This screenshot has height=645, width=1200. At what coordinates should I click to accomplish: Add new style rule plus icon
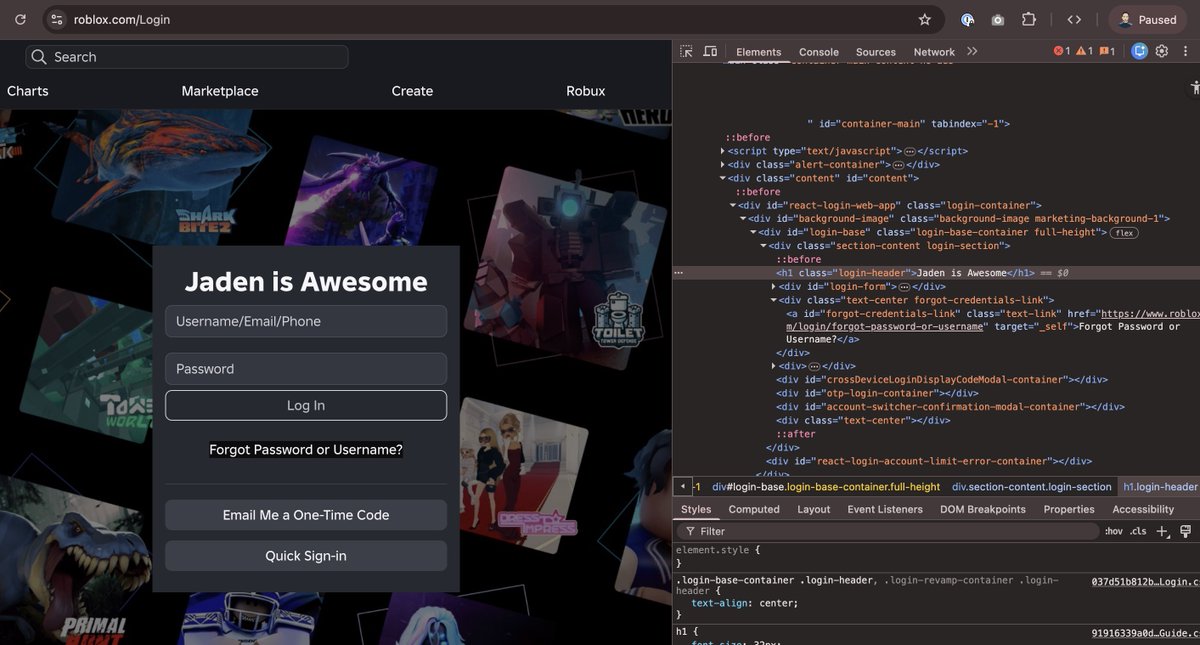[1162, 531]
